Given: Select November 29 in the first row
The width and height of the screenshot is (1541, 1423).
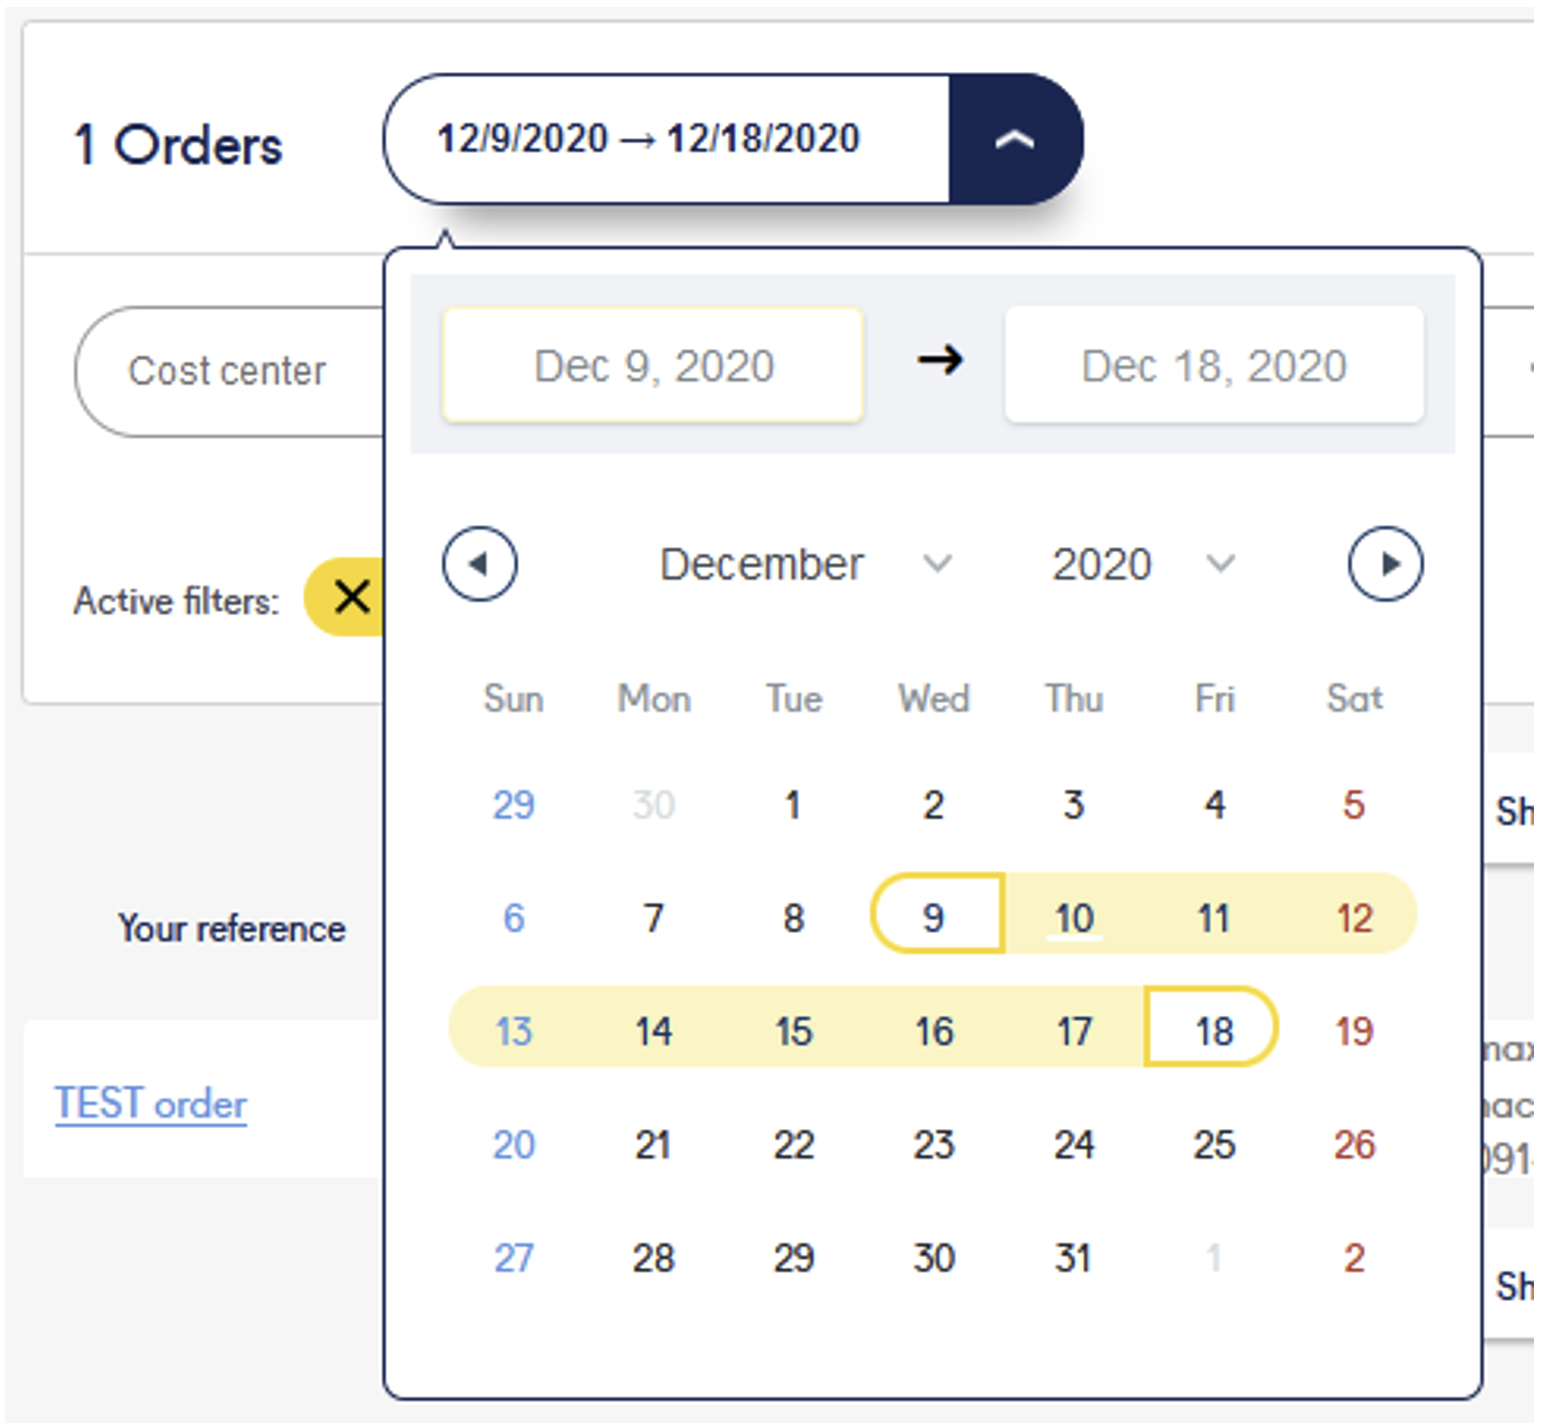Looking at the screenshot, I should [x=514, y=804].
